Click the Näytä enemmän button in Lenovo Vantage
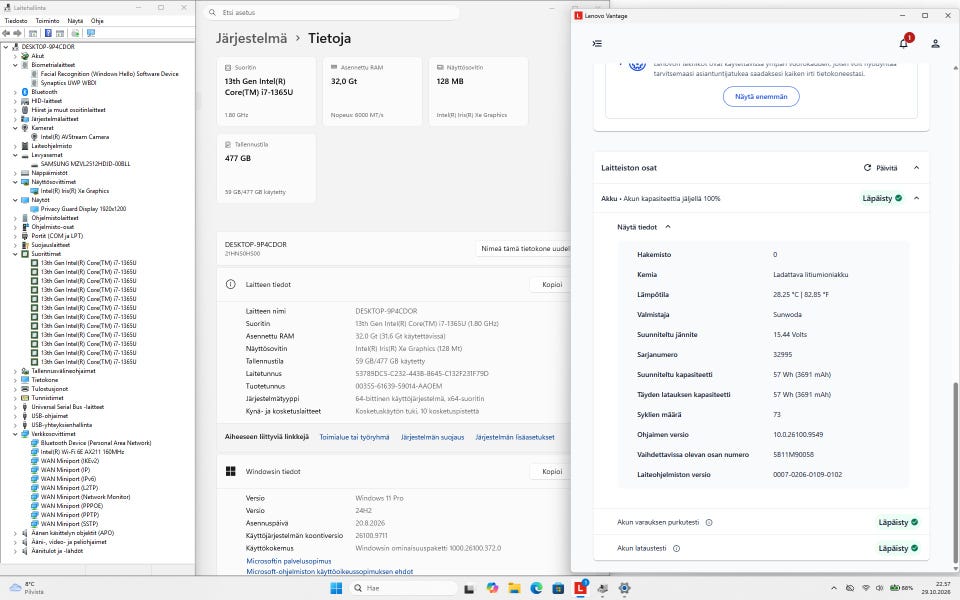 point(761,97)
